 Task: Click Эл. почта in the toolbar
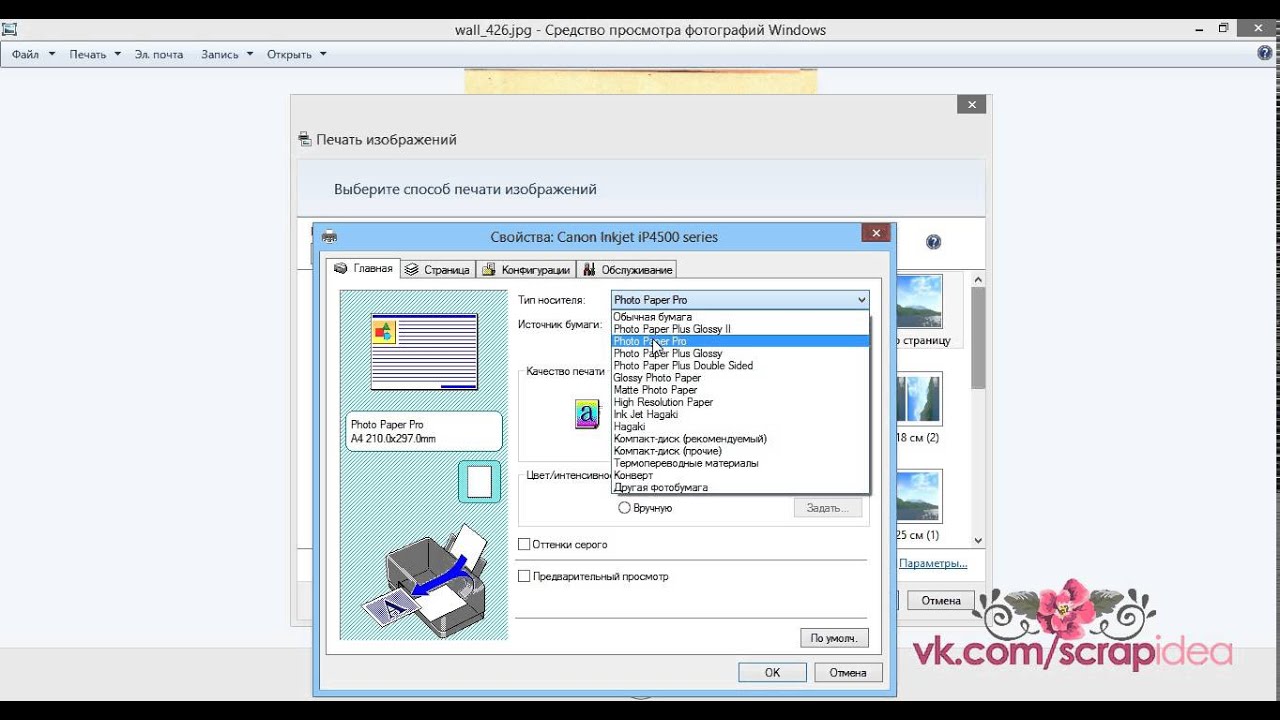point(159,54)
